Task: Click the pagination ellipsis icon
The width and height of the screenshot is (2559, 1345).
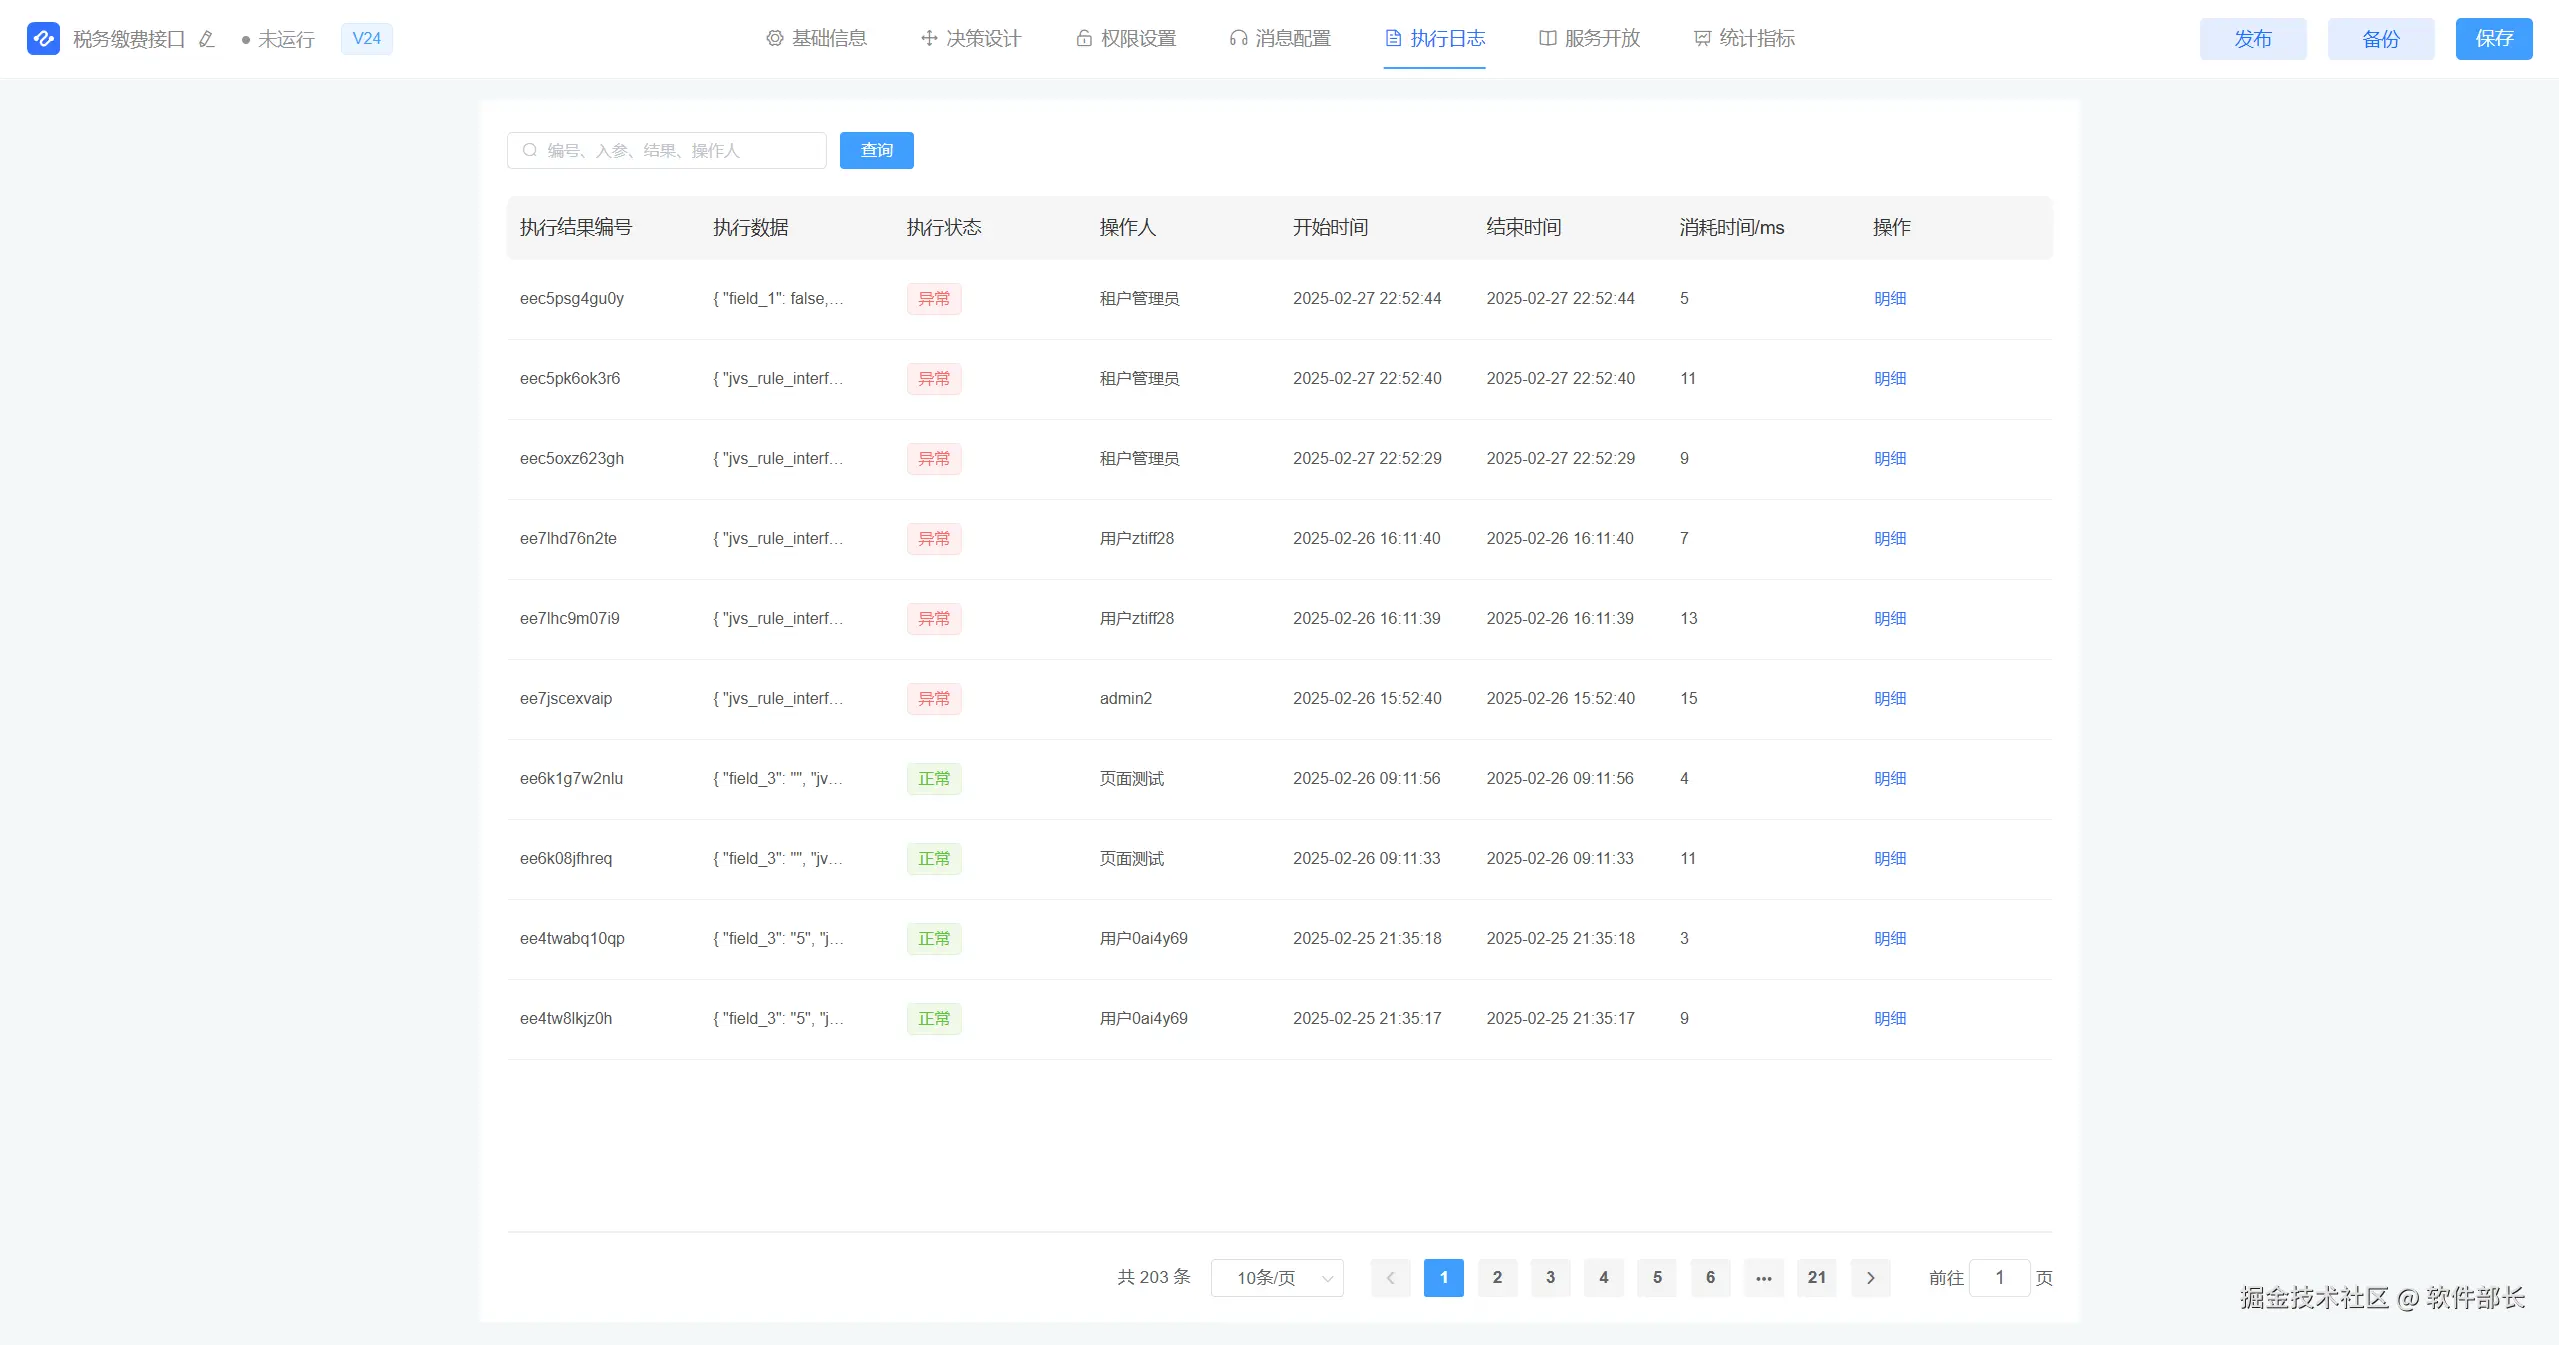Action: tap(1763, 1278)
